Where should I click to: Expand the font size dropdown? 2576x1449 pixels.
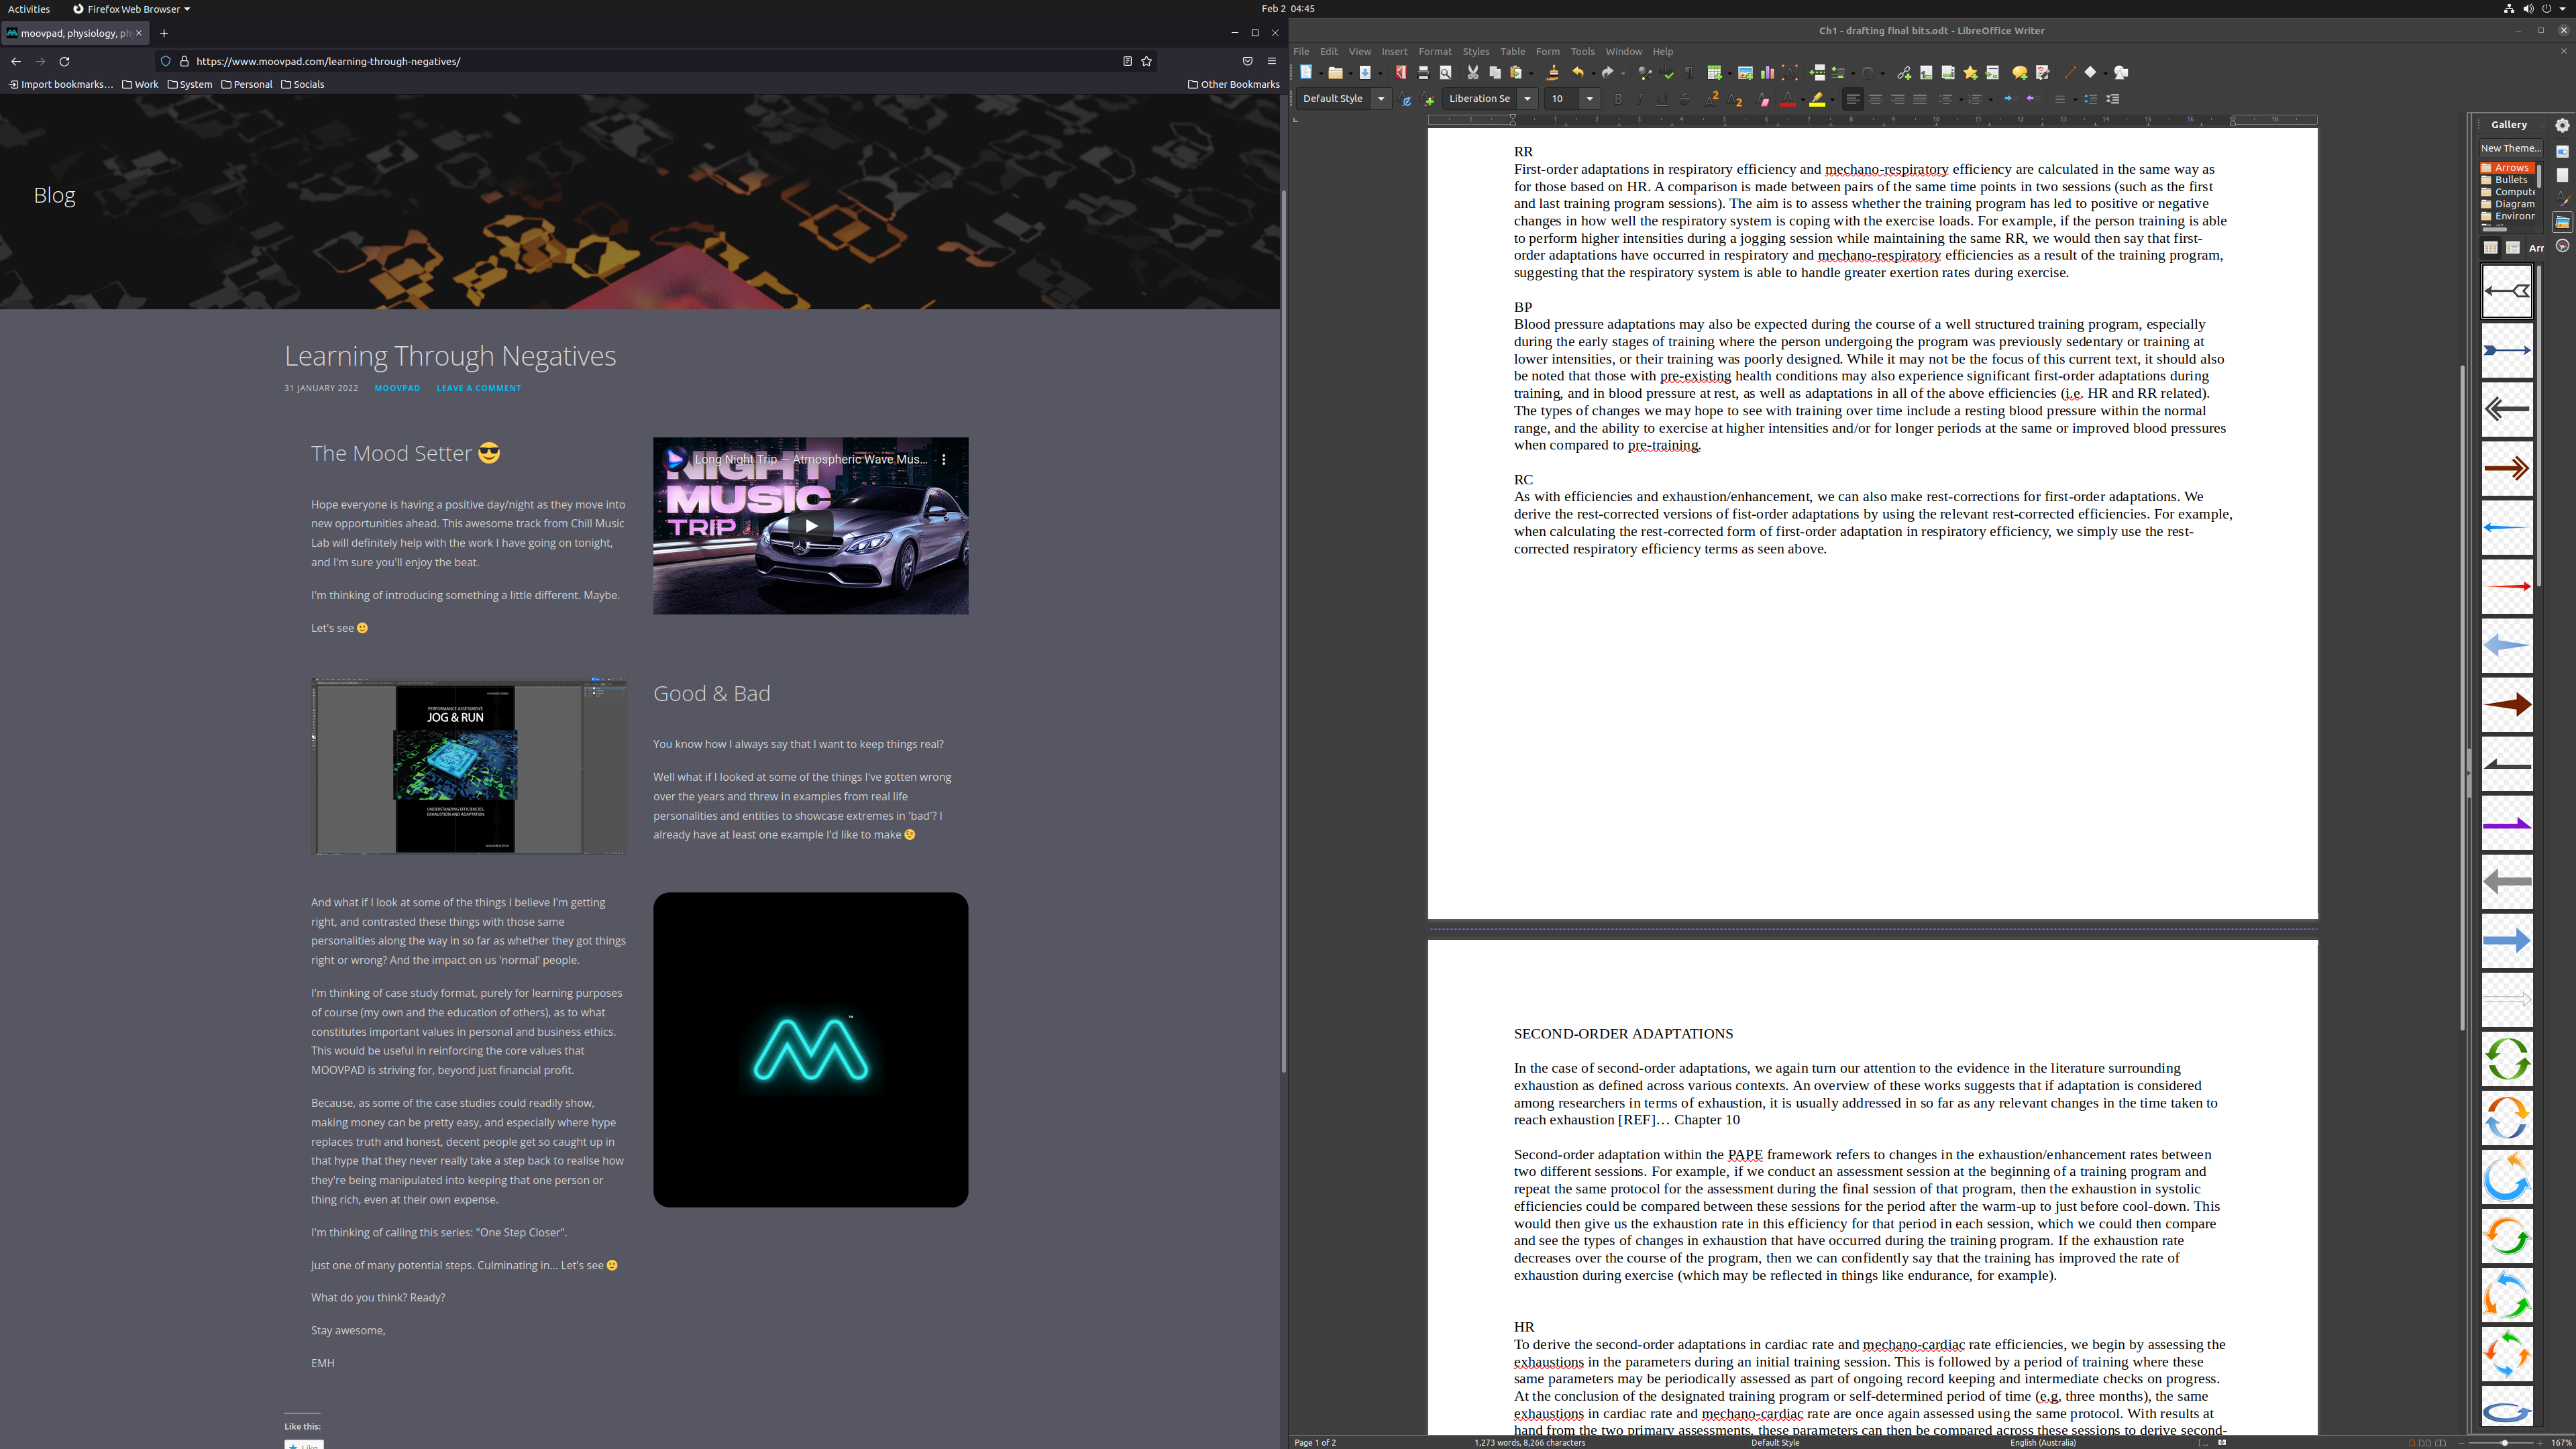1590,99
